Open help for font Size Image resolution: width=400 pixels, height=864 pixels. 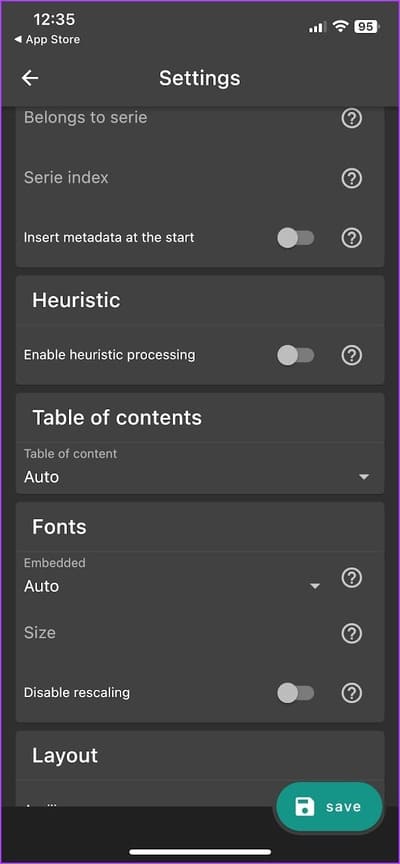[352, 634]
